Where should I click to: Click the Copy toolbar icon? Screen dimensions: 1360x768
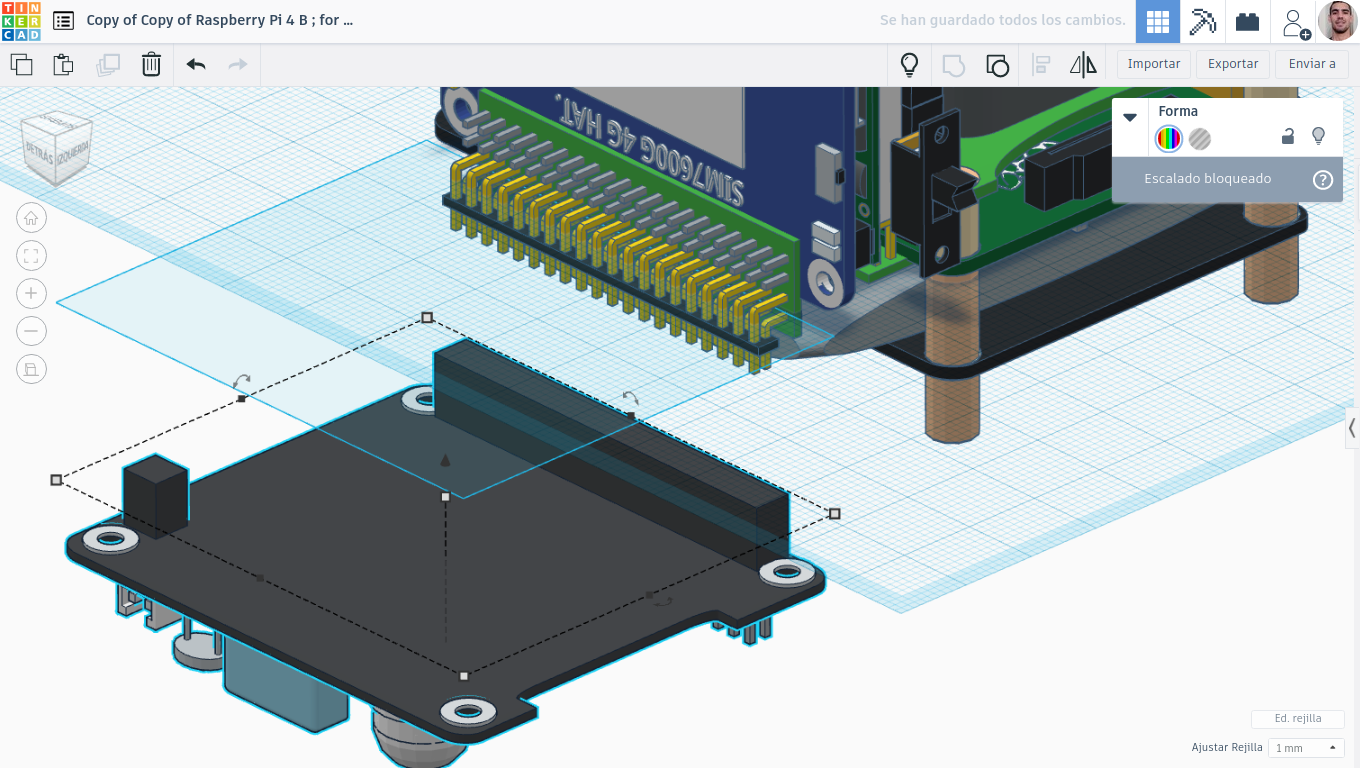pos(21,65)
